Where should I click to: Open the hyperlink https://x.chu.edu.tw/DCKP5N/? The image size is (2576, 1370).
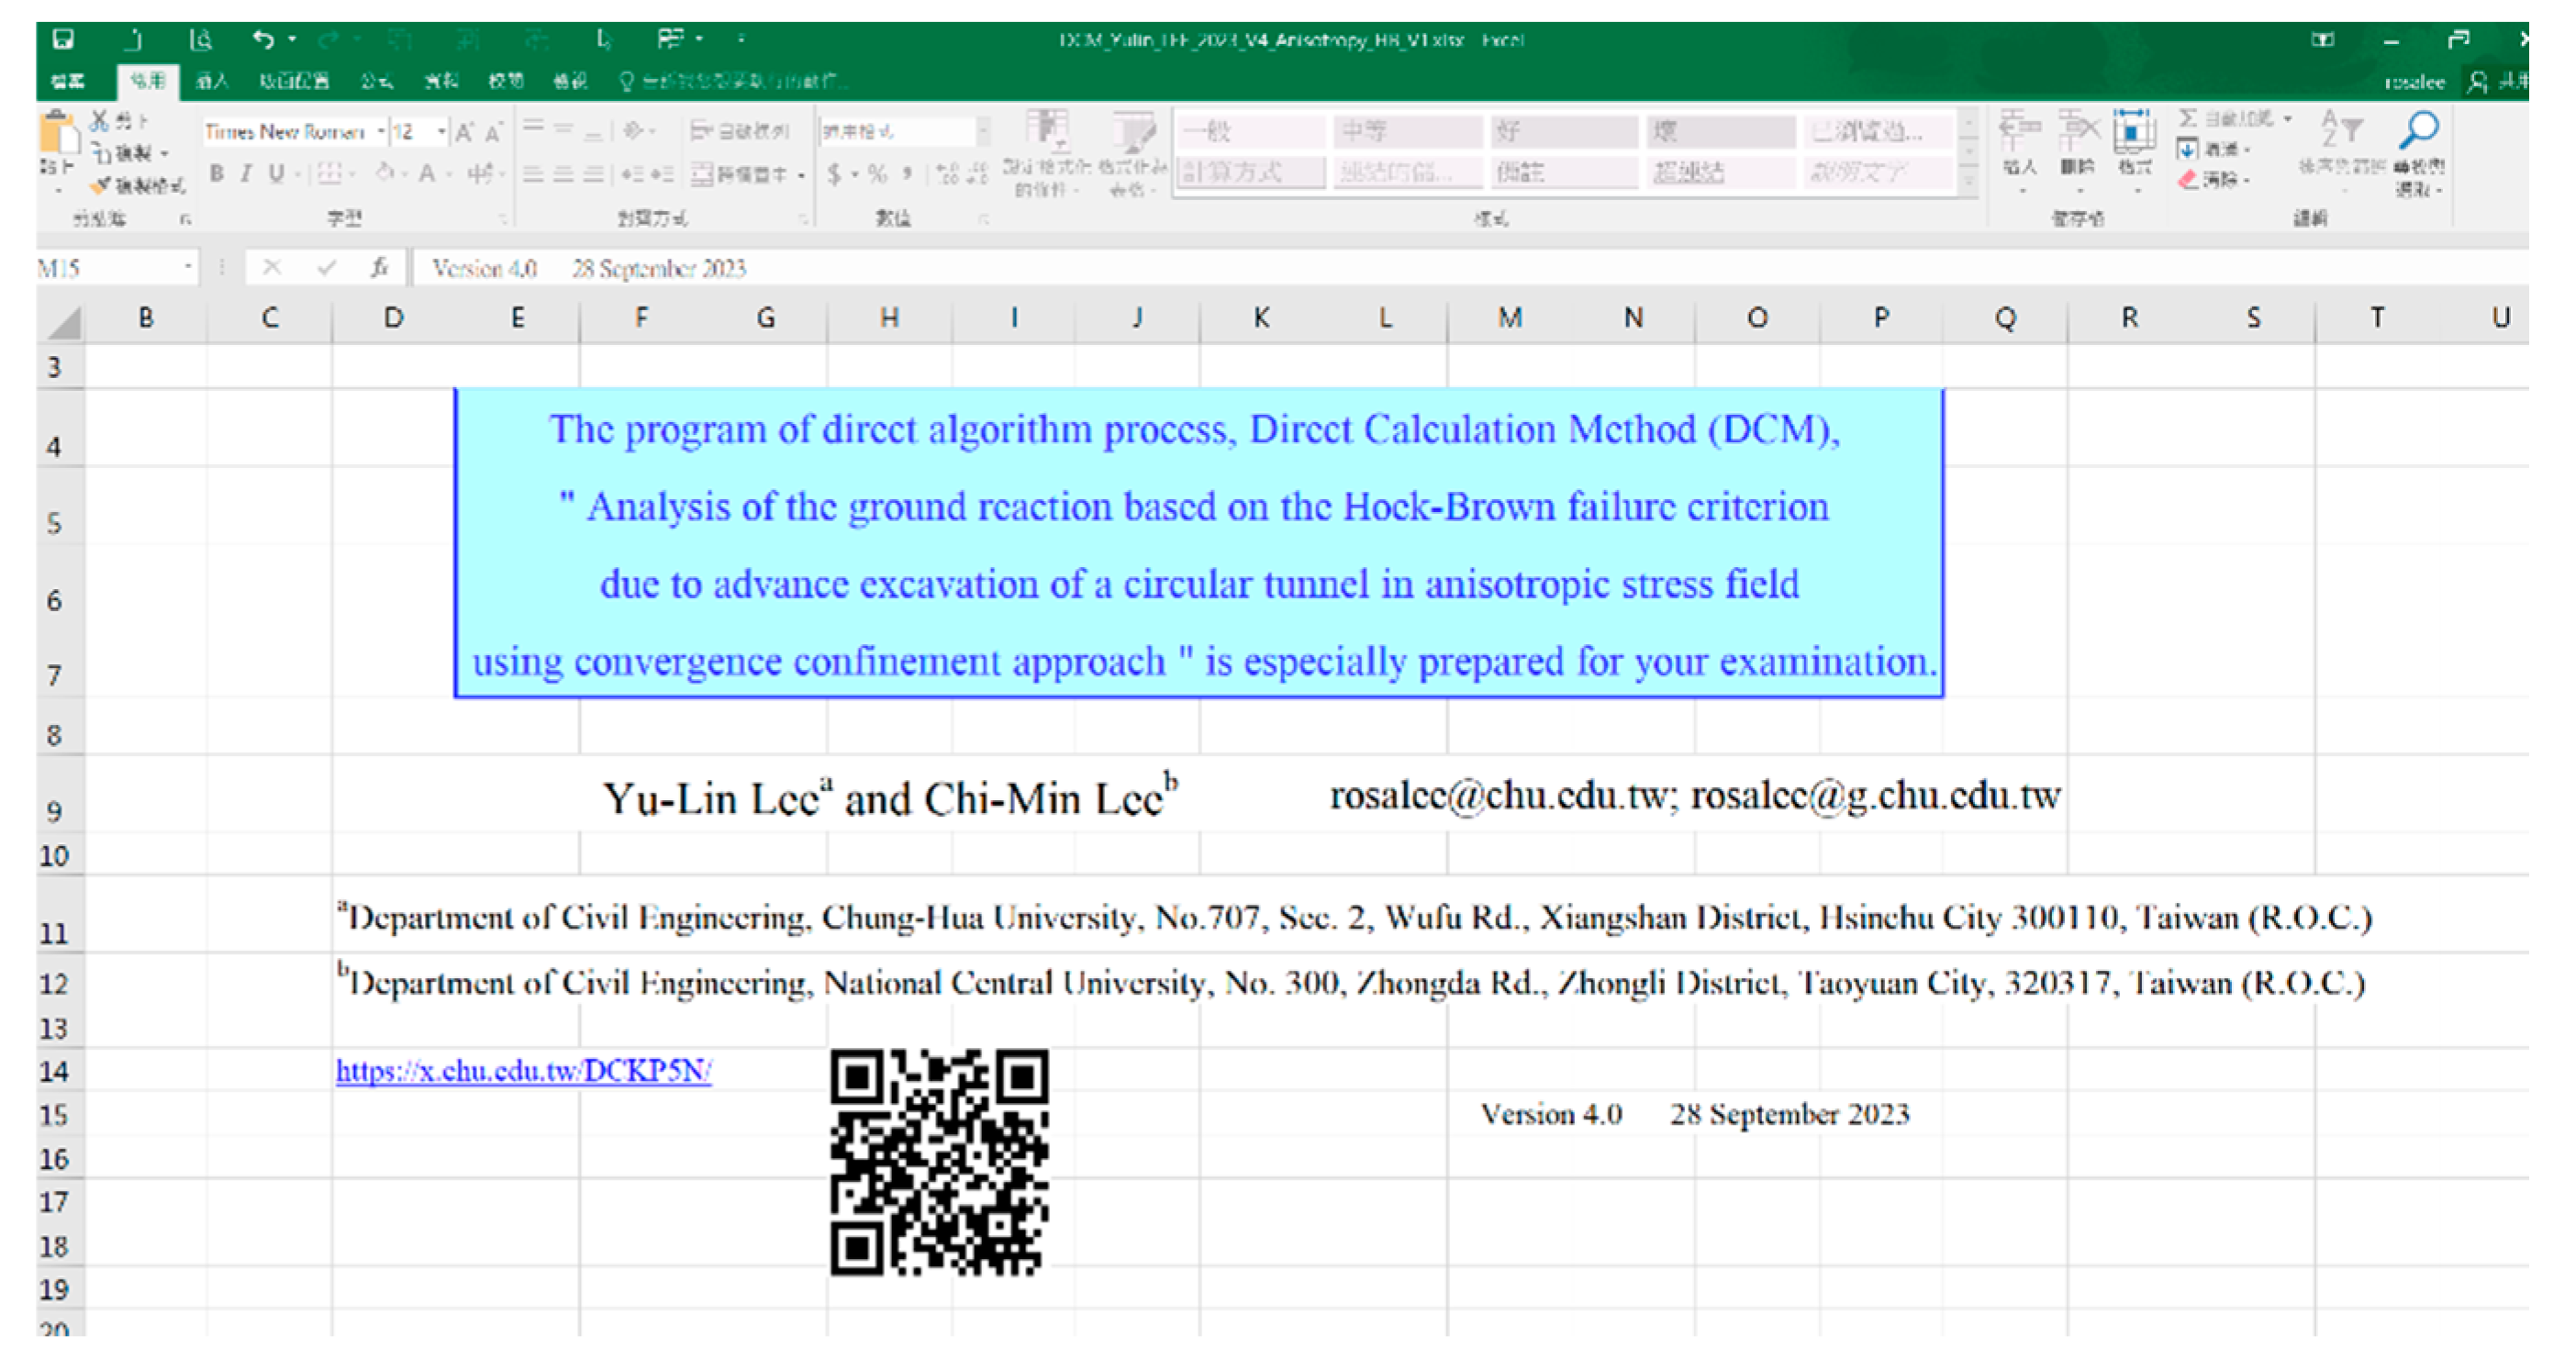(x=524, y=1069)
